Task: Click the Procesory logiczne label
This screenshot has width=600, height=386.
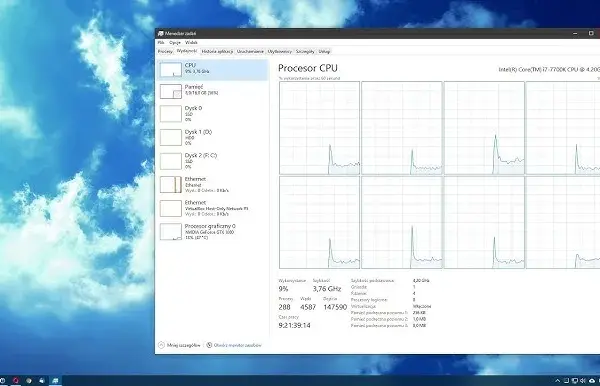Action: click(x=369, y=300)
